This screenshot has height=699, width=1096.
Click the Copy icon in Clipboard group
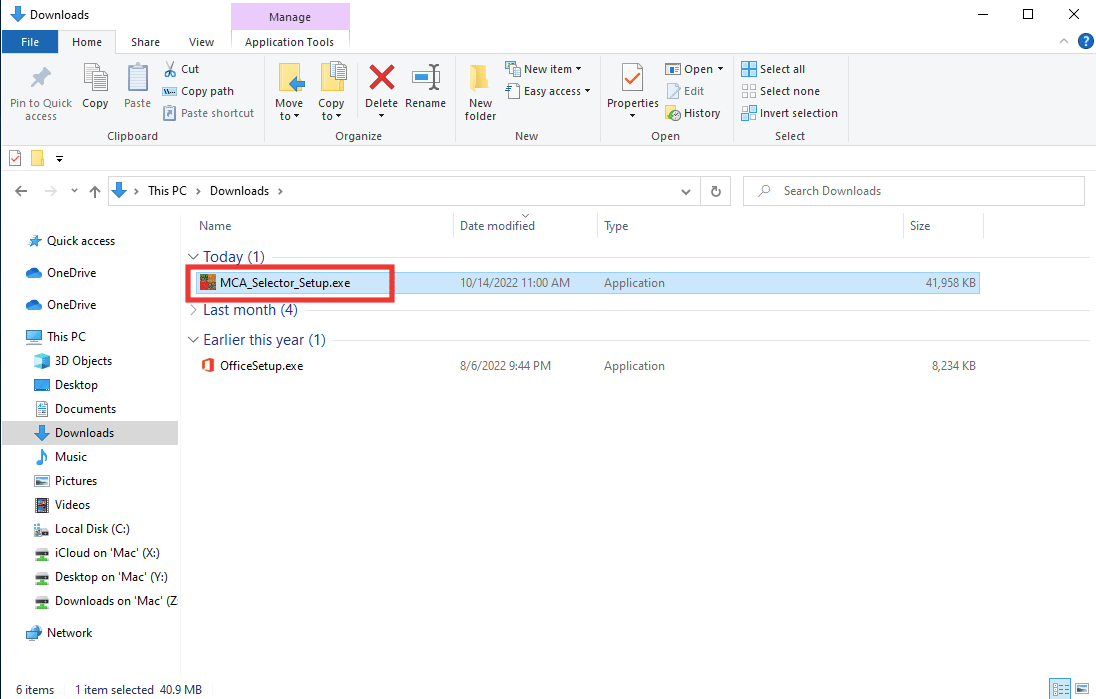tap(95, 78)
